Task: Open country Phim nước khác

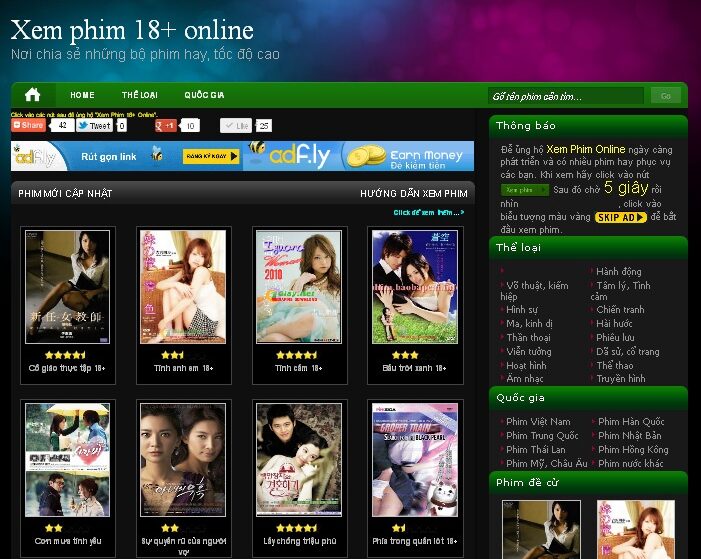Action: pos(630,464)
